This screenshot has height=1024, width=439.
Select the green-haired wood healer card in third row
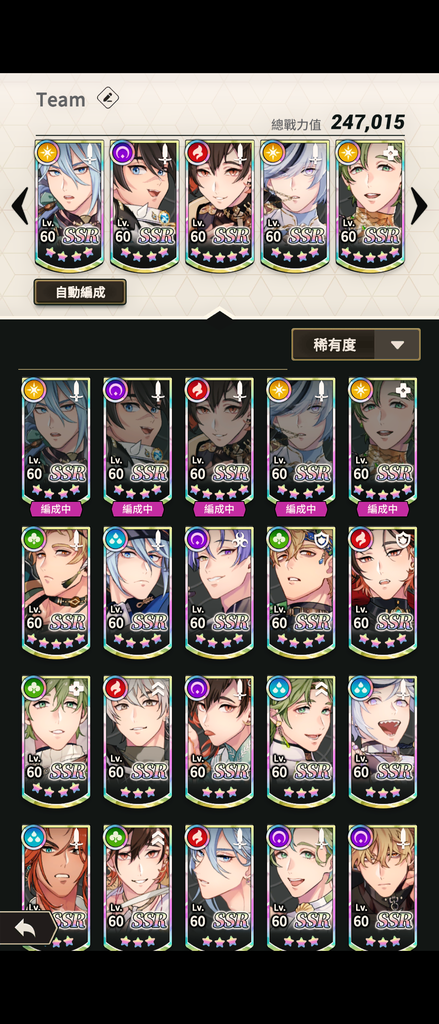56,741
